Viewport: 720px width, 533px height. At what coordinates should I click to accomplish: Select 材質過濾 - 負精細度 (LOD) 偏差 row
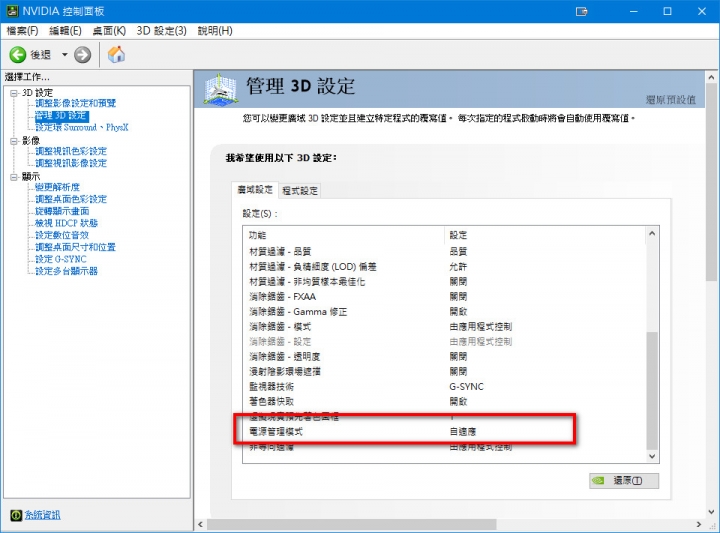pyautogui.click(x=444, y=267)
